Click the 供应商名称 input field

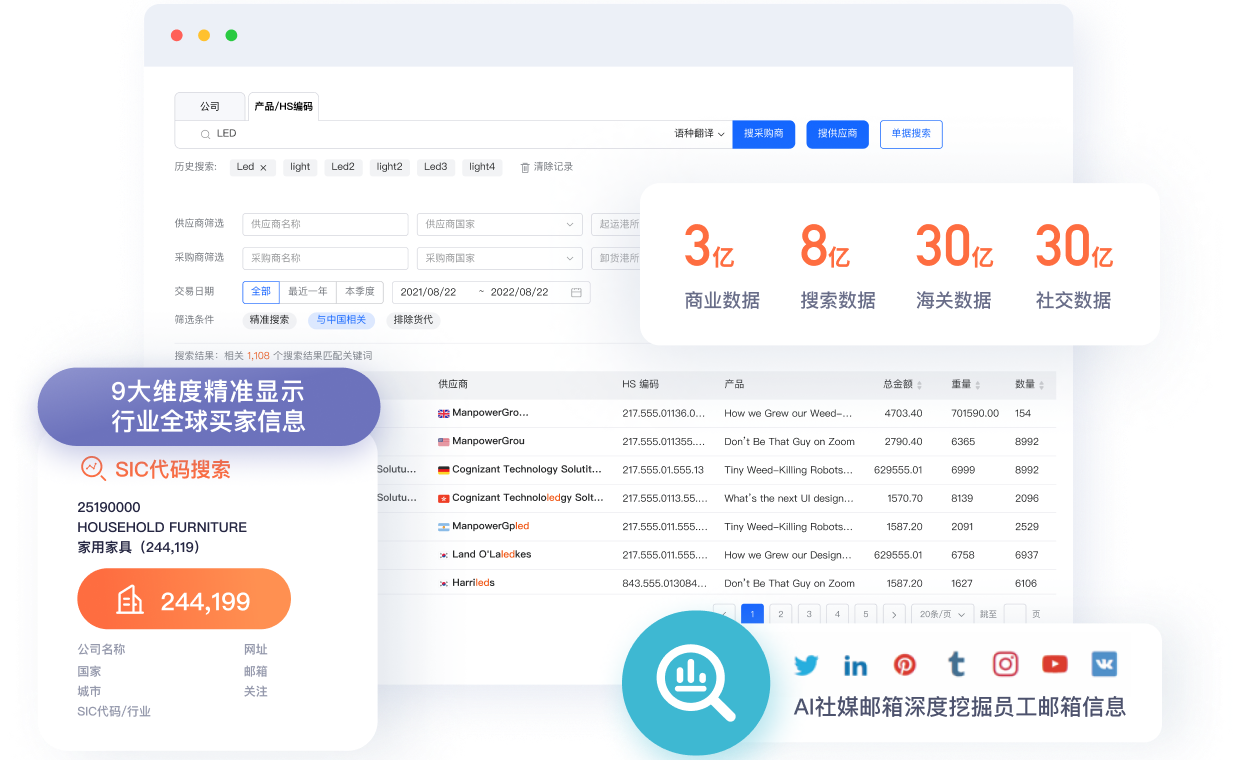325,224
